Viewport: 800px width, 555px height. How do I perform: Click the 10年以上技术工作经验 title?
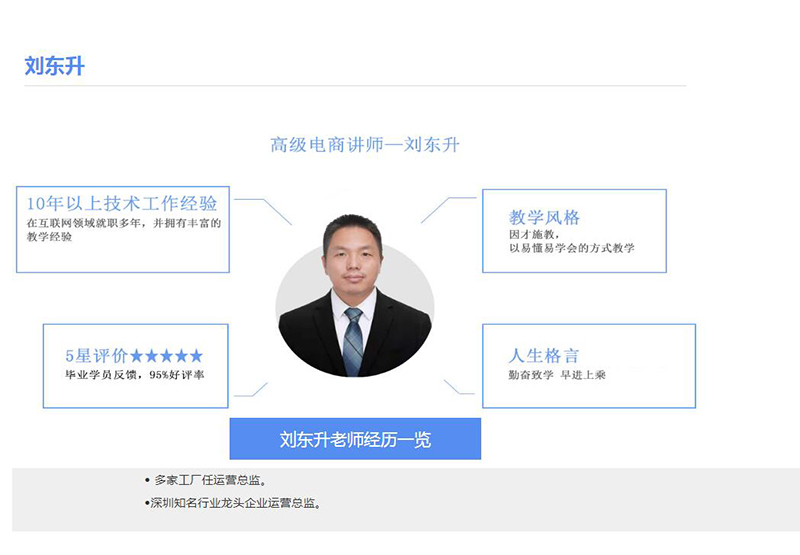[122, 203]
